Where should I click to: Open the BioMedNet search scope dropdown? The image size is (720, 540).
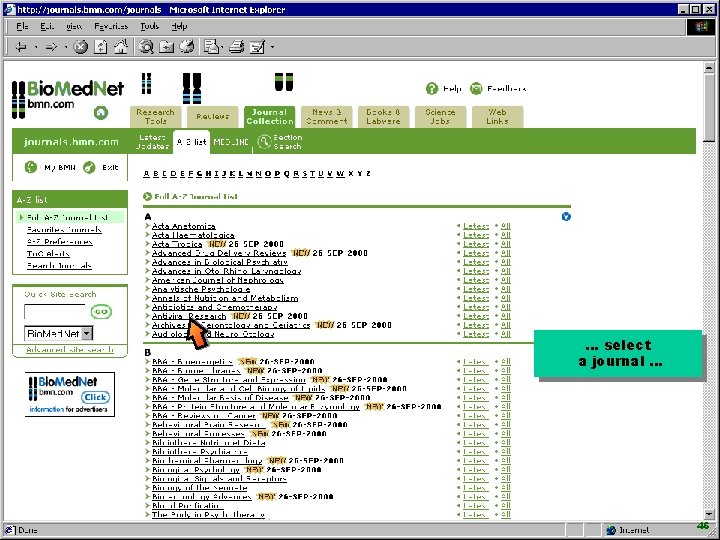pyautogui.click(x=87, y=333)
